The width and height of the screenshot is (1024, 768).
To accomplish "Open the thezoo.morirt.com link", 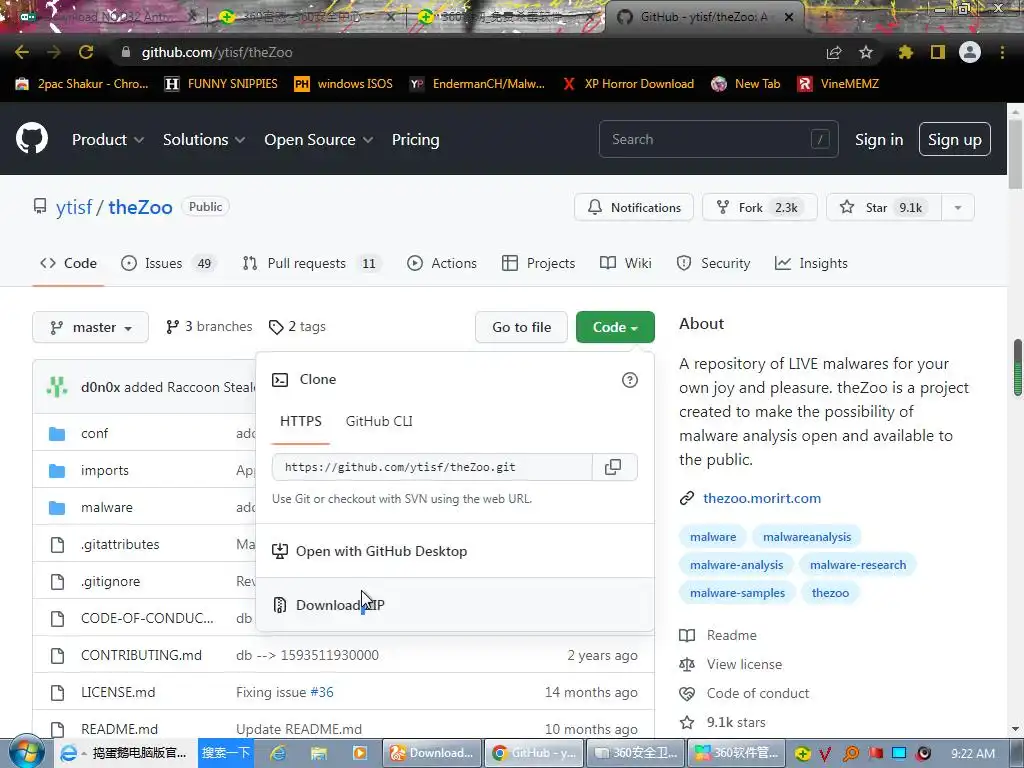I will coord(762,498).
